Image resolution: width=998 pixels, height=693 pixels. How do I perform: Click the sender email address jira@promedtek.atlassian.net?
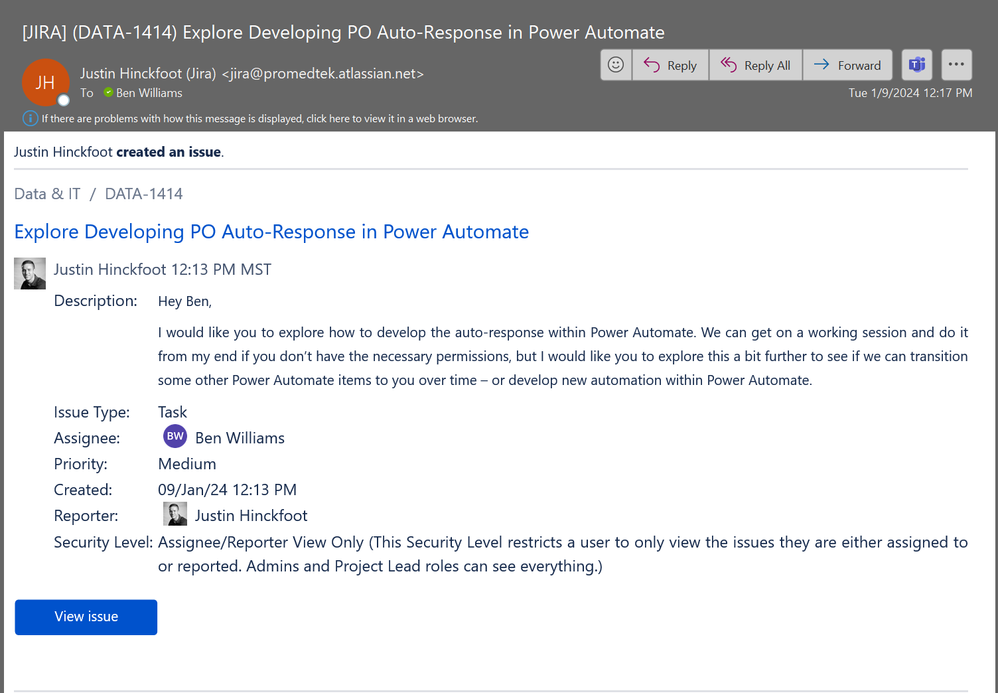(323, 74)
